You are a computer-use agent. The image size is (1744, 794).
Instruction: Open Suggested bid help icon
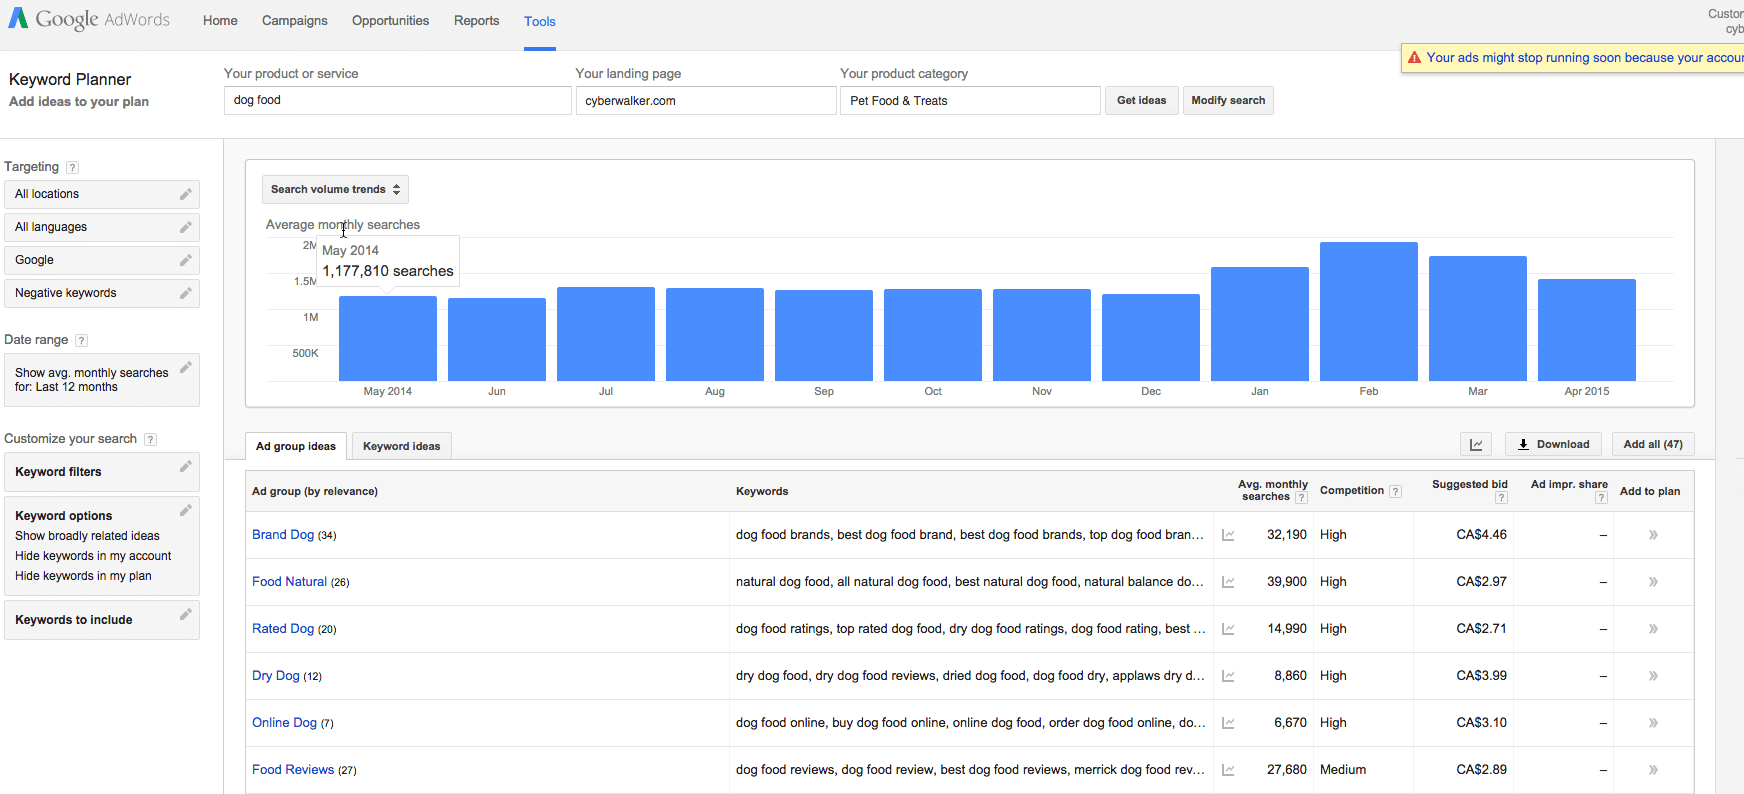pyautogui.click(x=1501, y=498)
